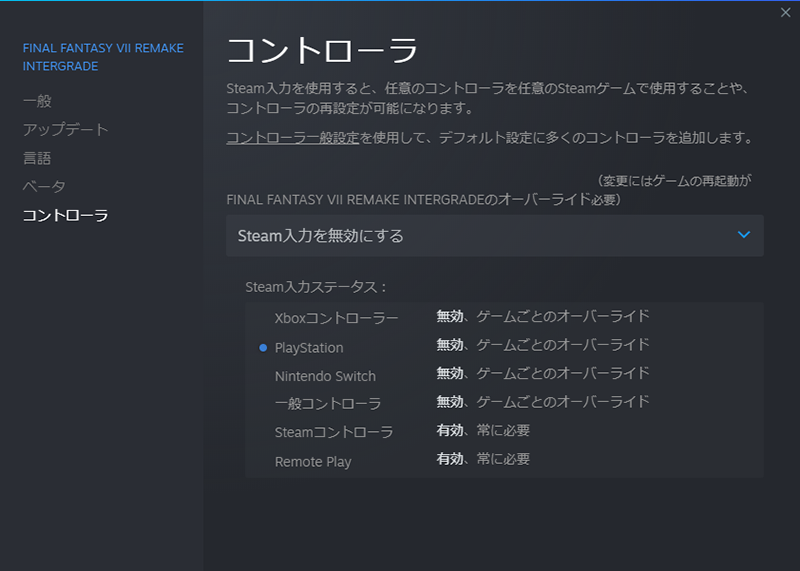Select the Xboxコントローラー status row
800x571 pixels.
click(336, 318)
